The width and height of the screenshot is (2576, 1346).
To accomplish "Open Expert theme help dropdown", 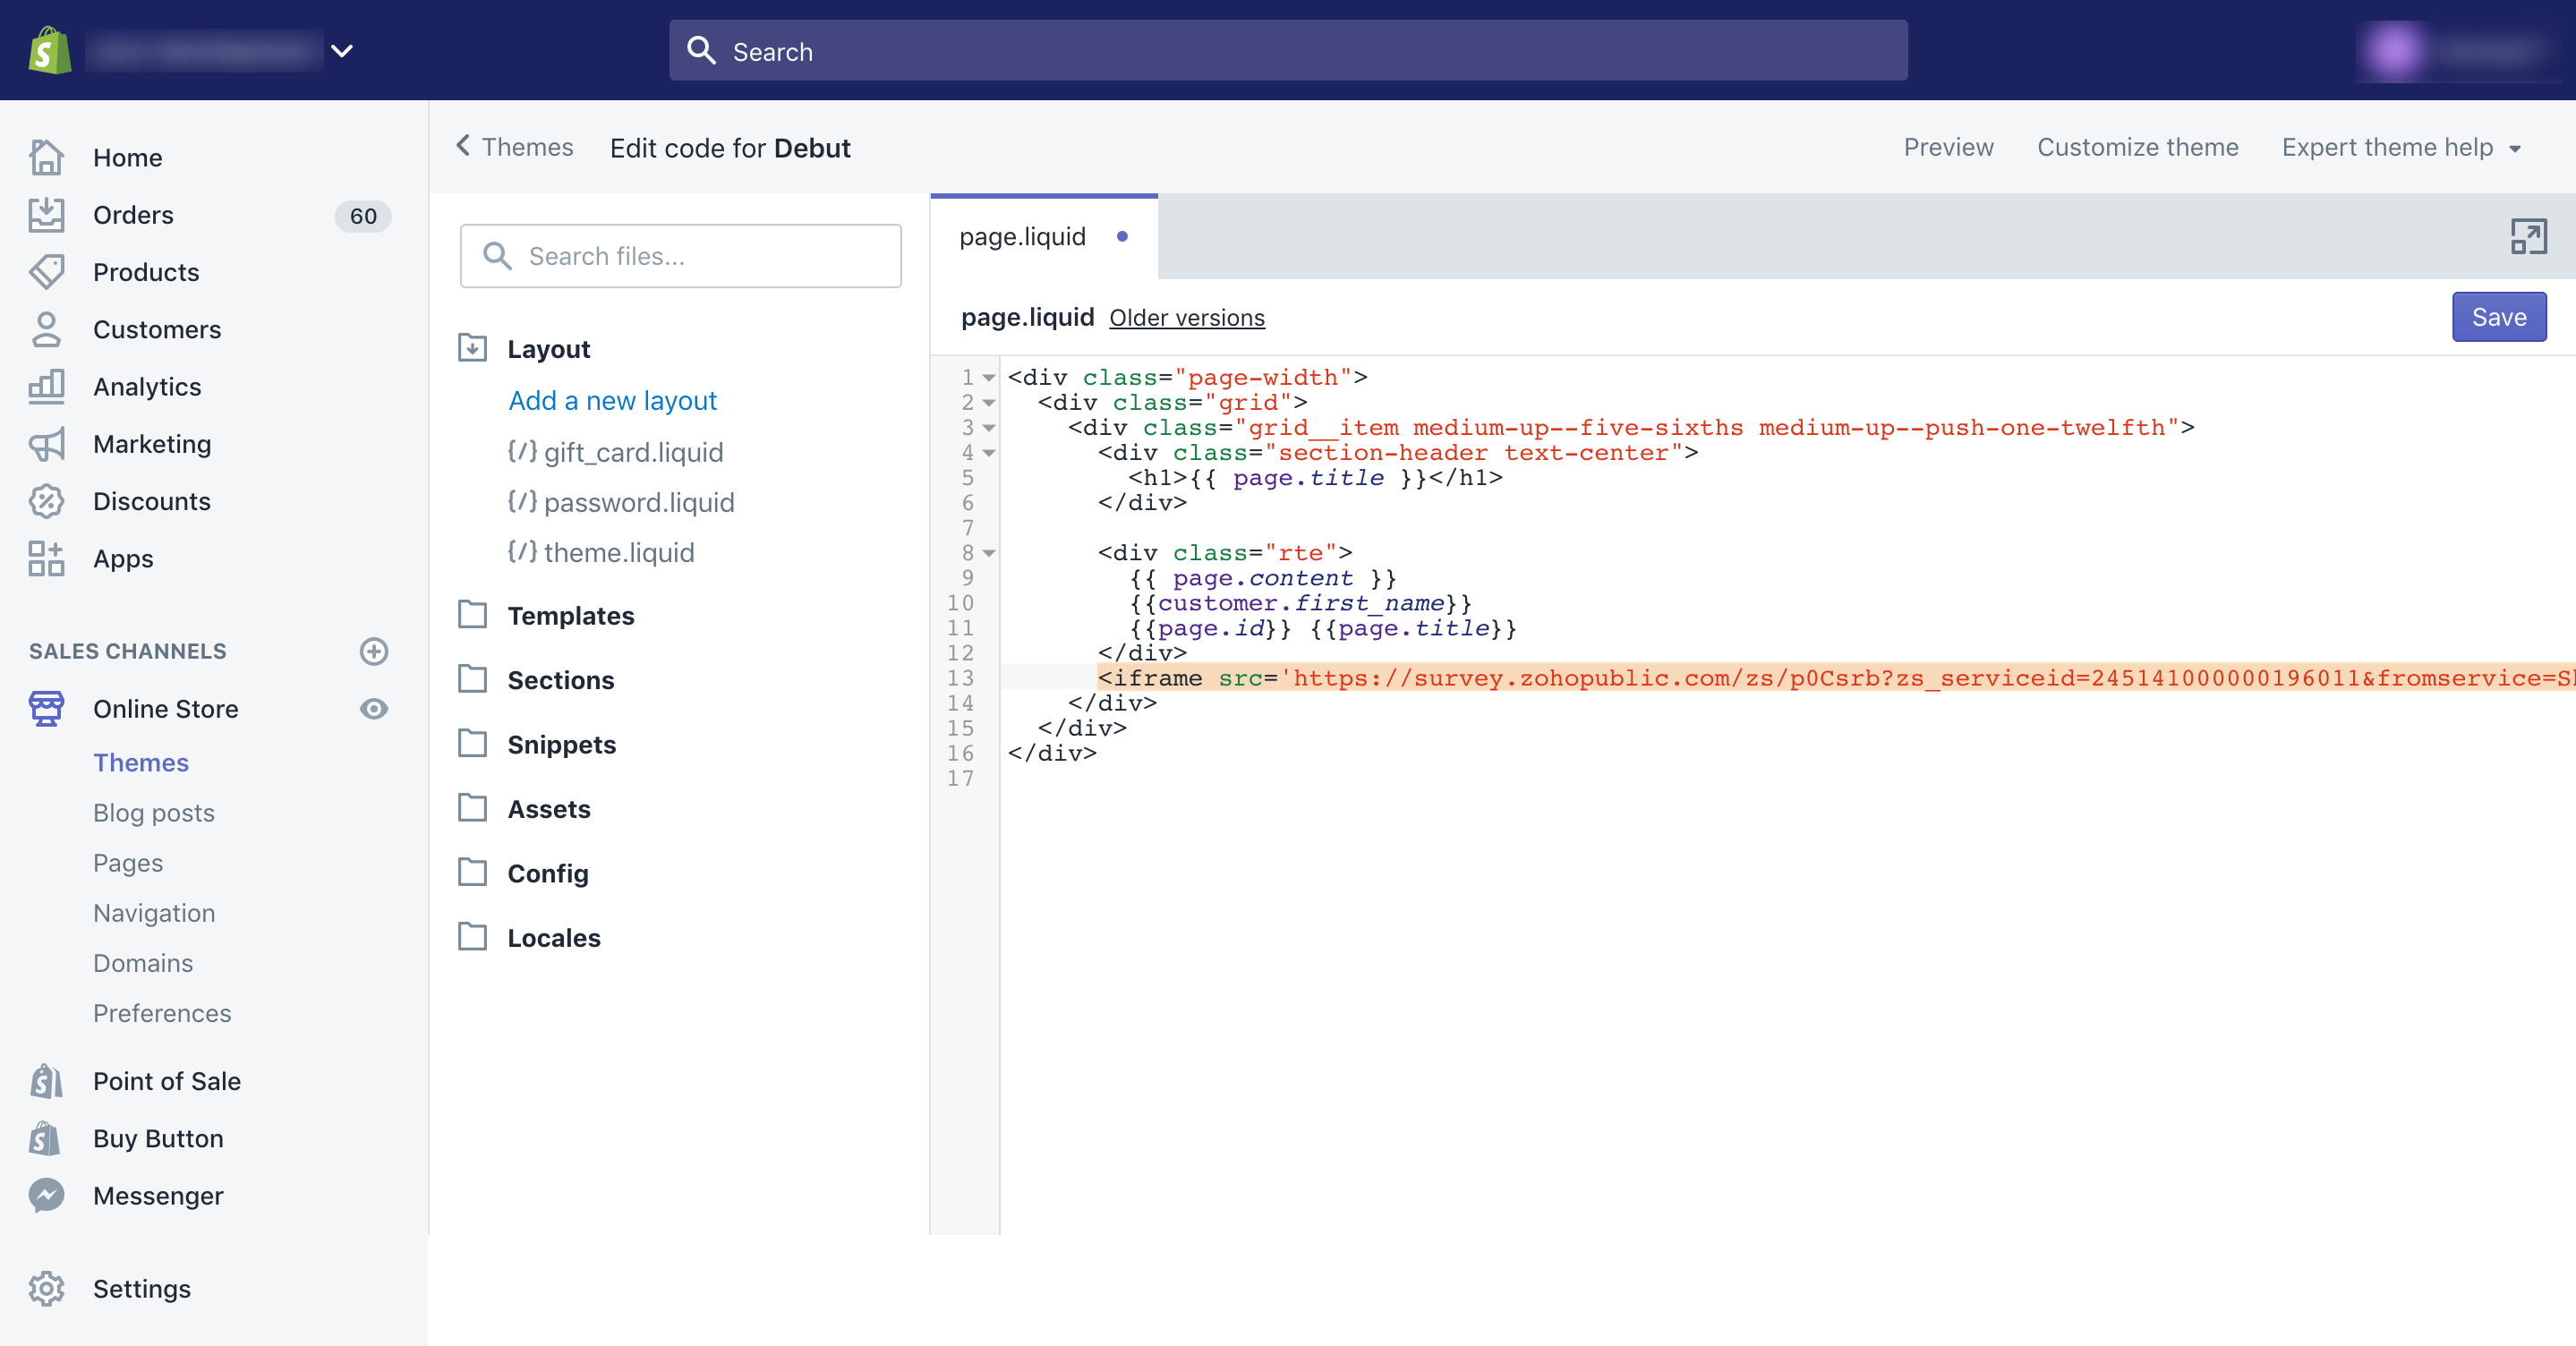I will [x=2400, y=148].
